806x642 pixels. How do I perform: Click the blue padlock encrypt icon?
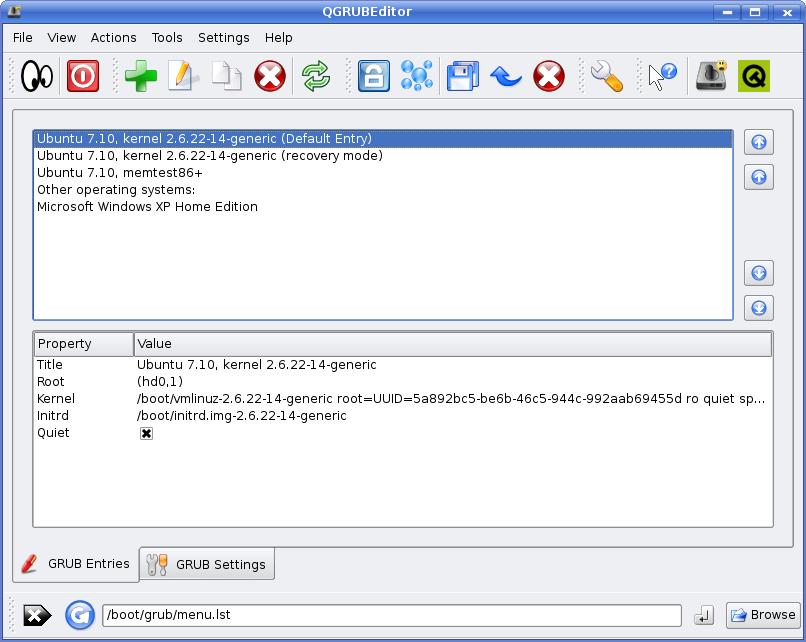[374, 77]
